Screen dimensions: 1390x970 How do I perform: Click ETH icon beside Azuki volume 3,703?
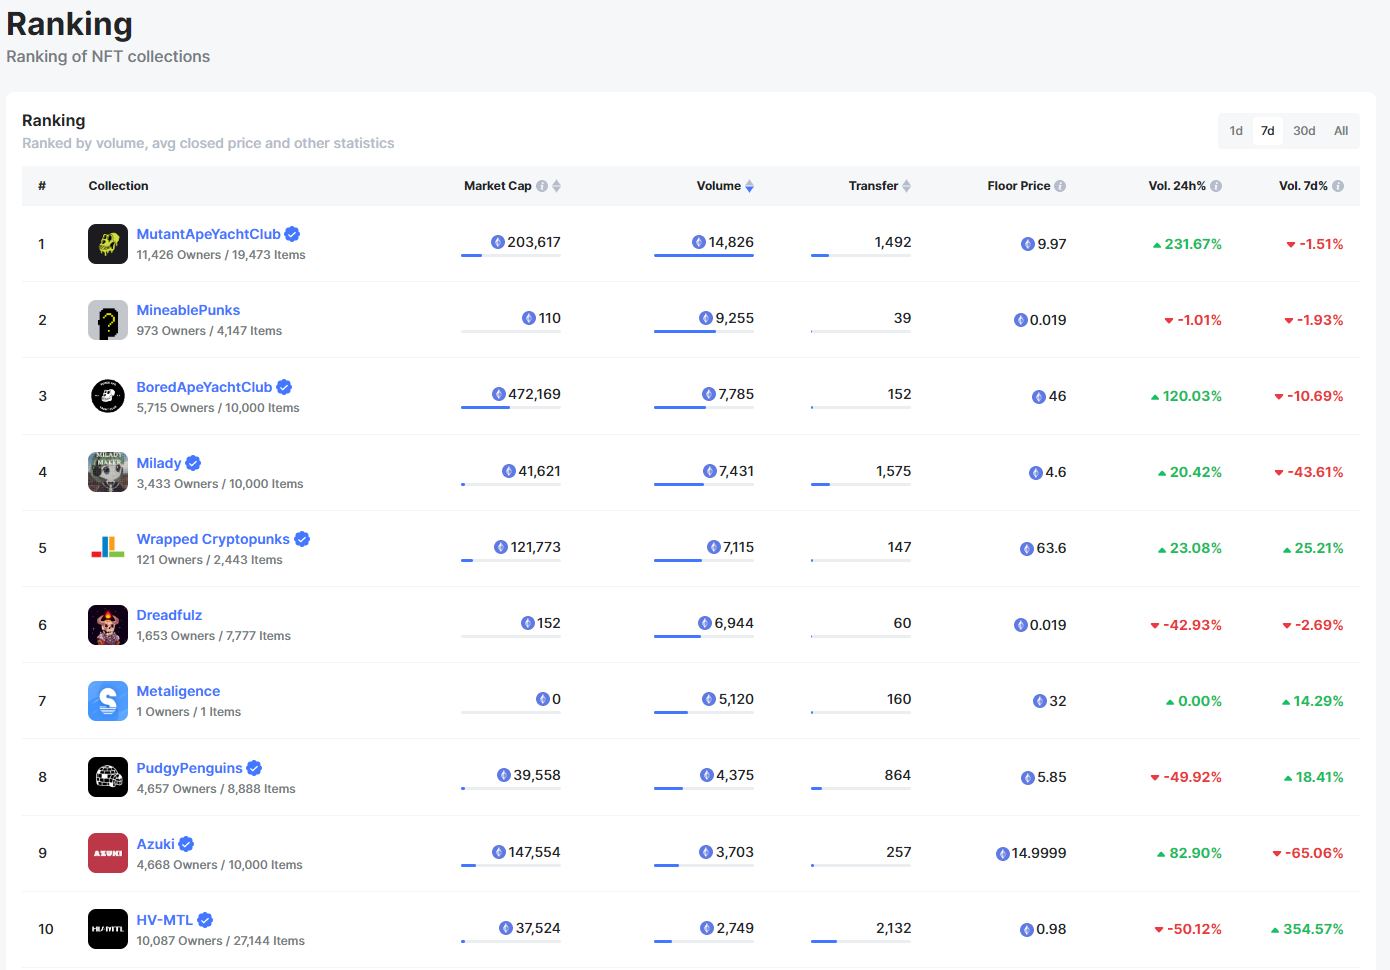pos(706,852)
